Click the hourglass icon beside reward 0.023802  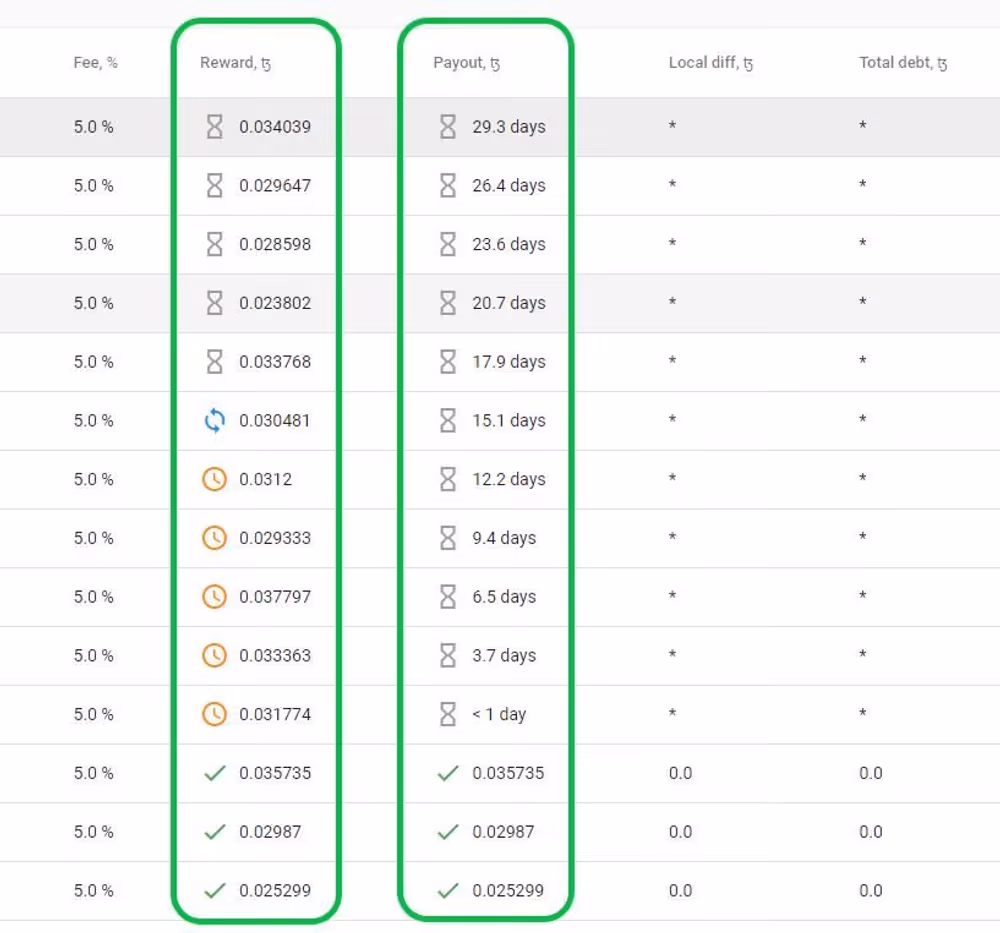(214, 303)
